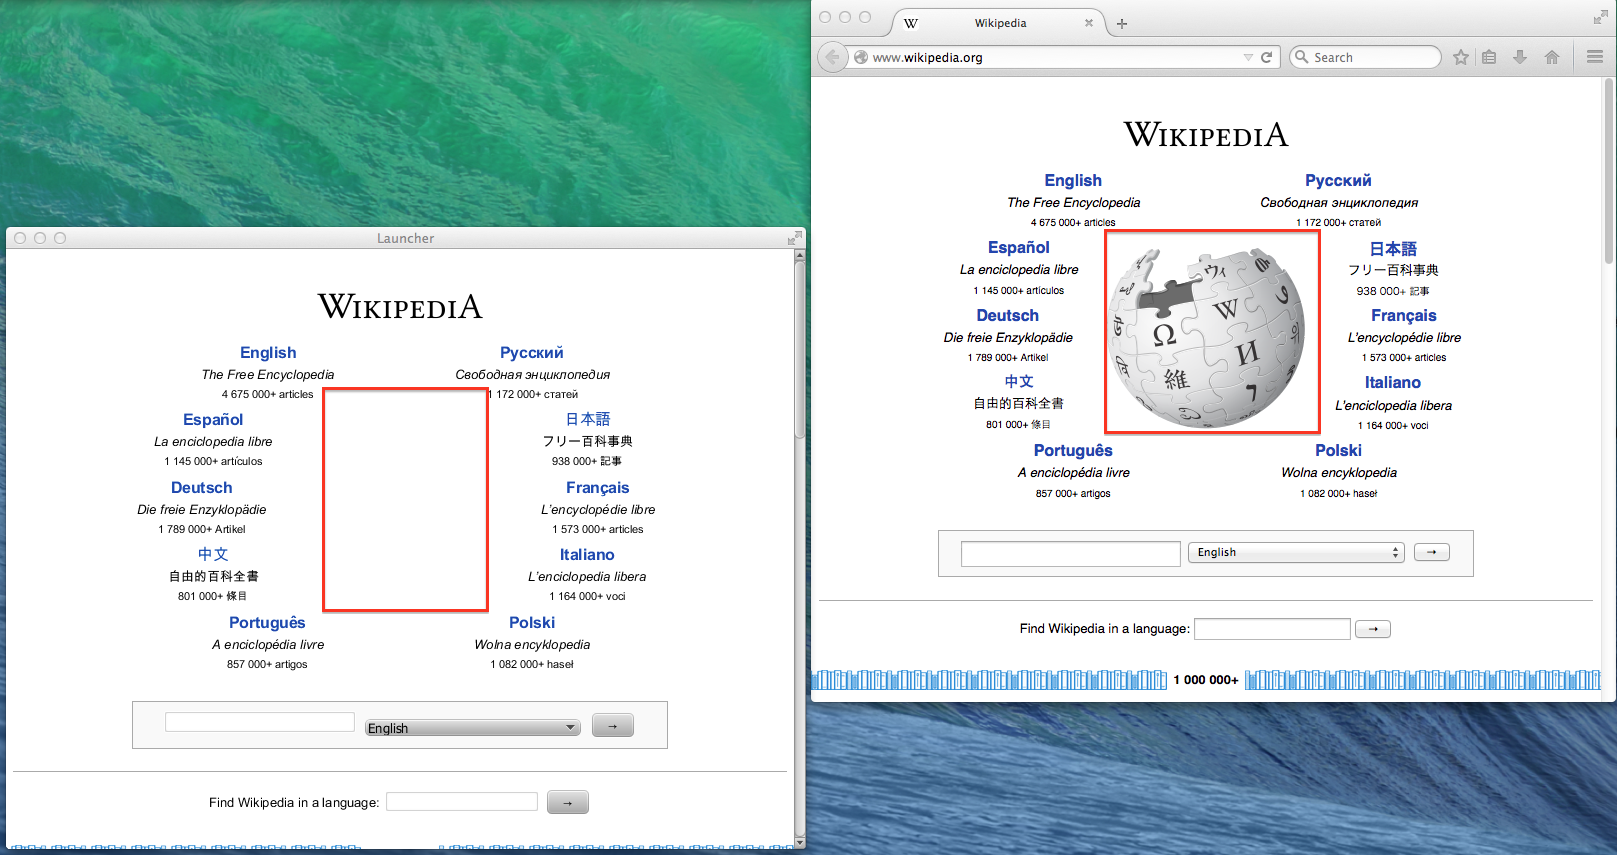Open the bookmarks list icon in the toolbar
The image size is (1617, 855).
click(x=1489, y=57)
